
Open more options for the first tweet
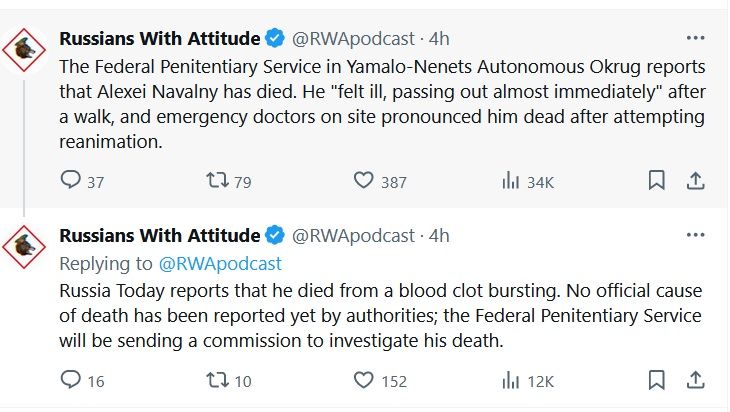tap(695, 38)
